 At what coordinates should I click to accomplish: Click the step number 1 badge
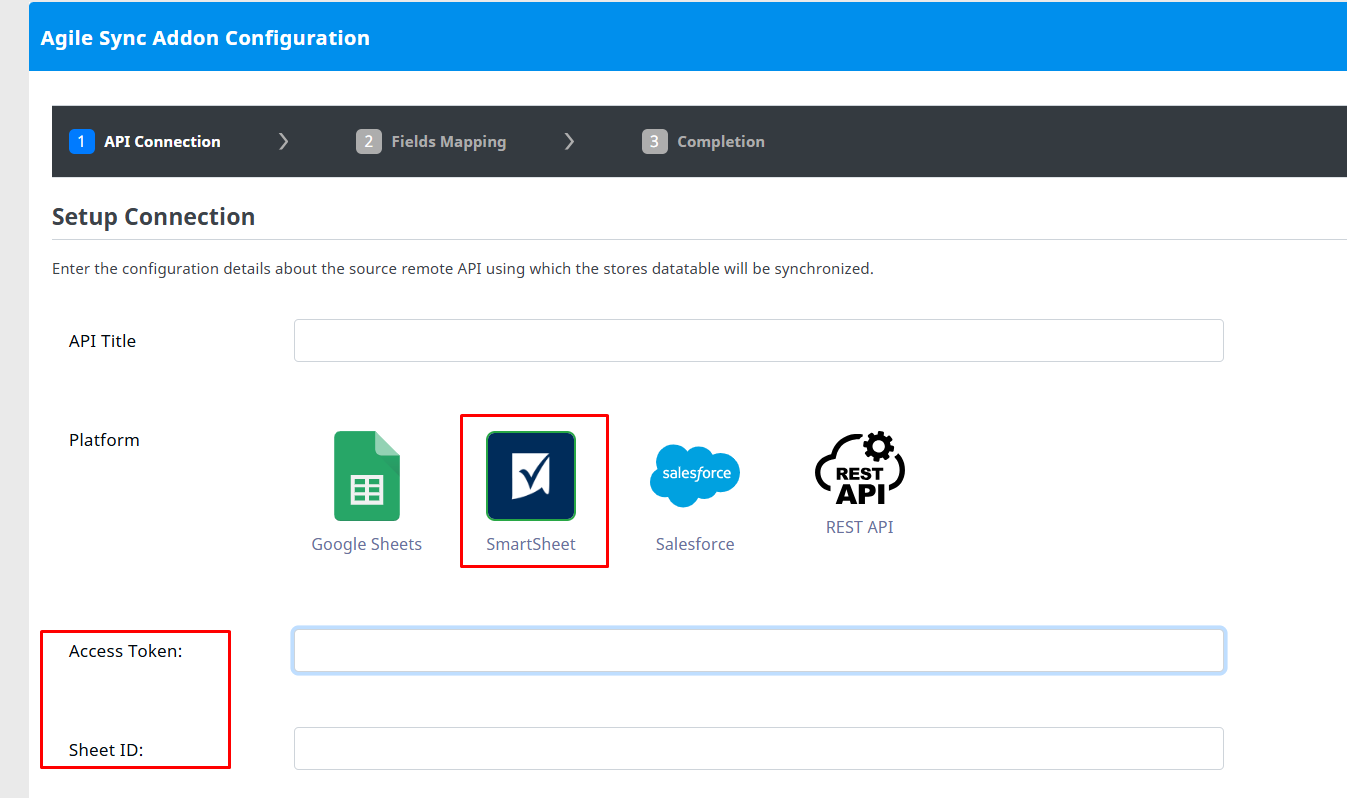tap(81, 142)
